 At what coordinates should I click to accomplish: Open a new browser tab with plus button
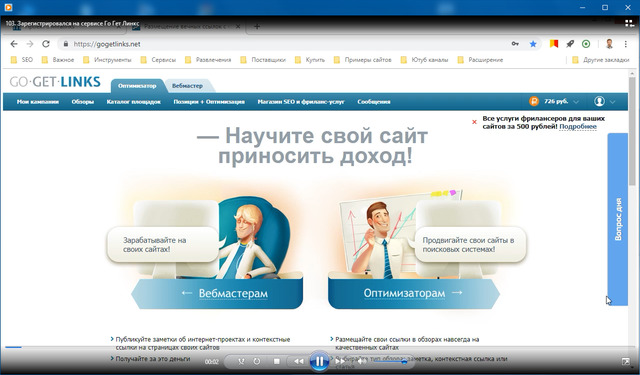coord(257,27)
